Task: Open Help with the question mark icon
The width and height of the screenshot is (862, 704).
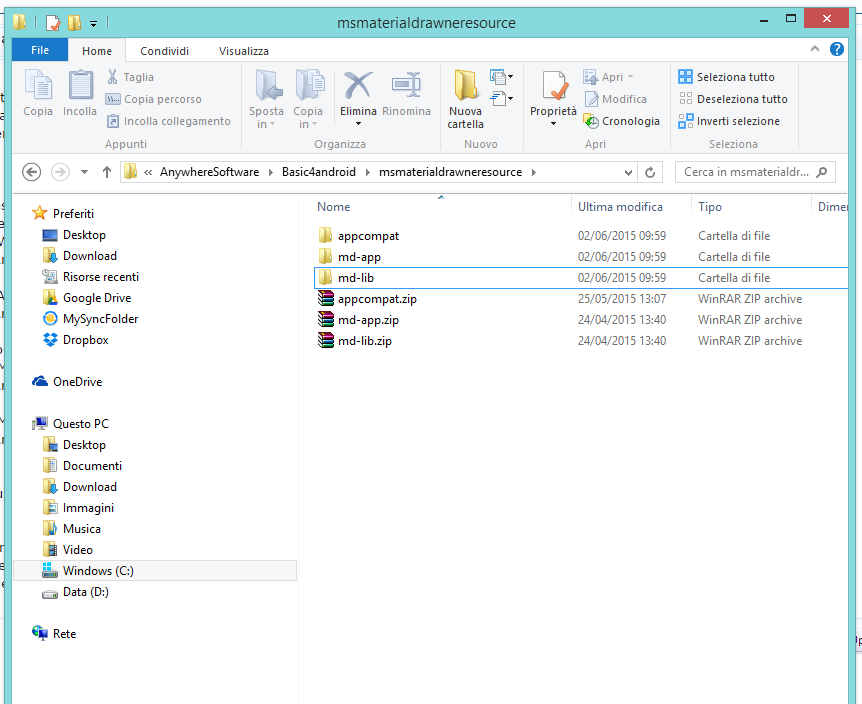Action: (x=837, y=49)
